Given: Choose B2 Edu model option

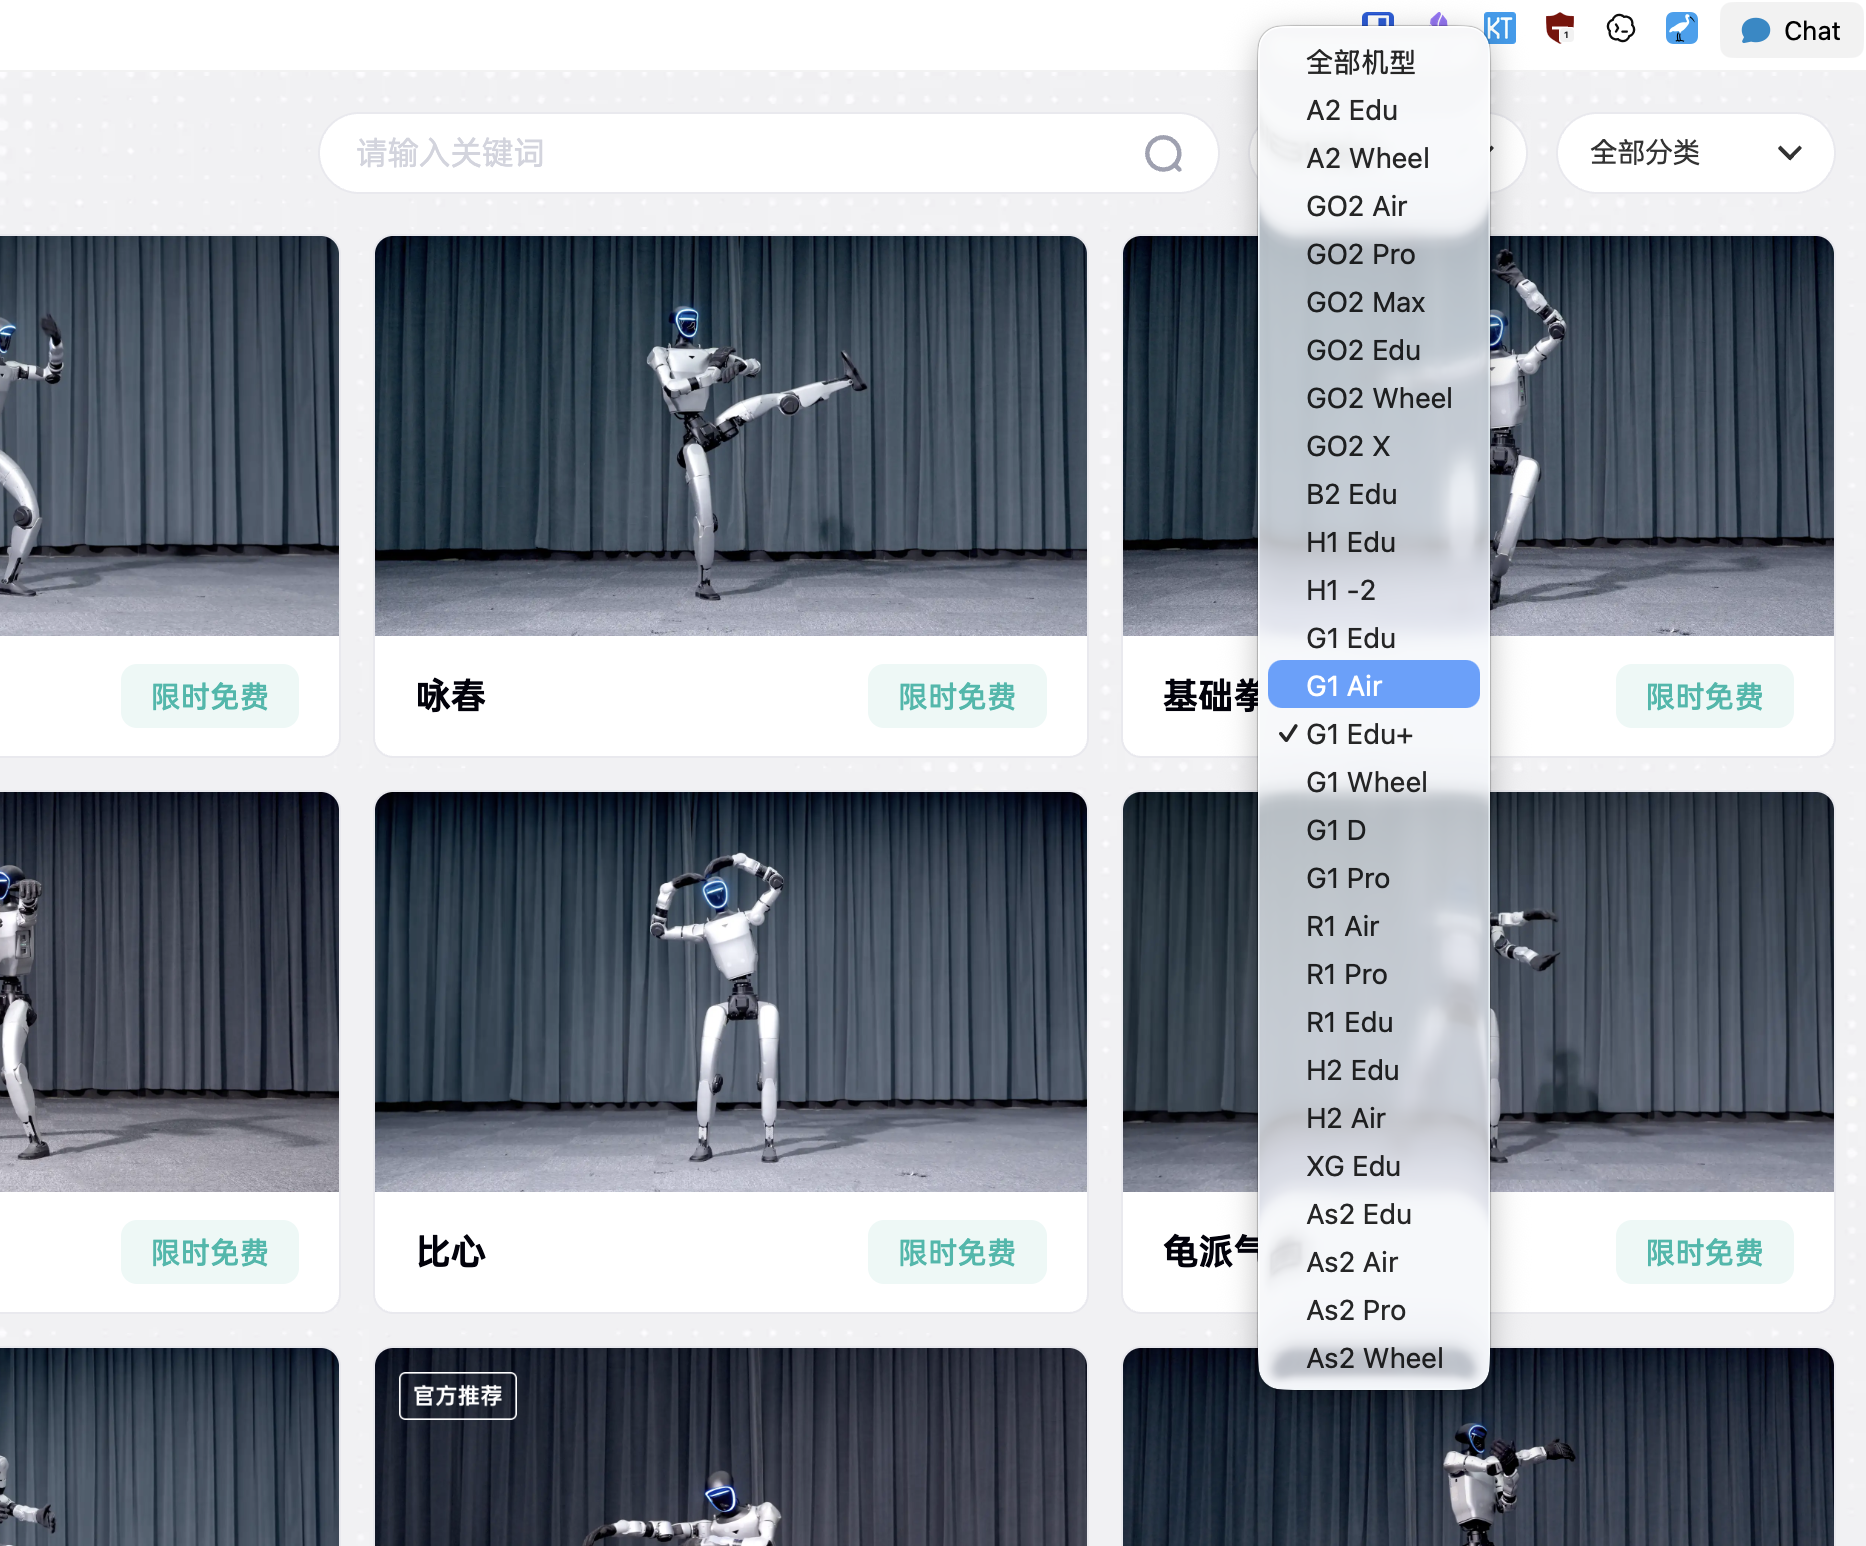Looking at the screenshot, I should (x=1373, y=494).
